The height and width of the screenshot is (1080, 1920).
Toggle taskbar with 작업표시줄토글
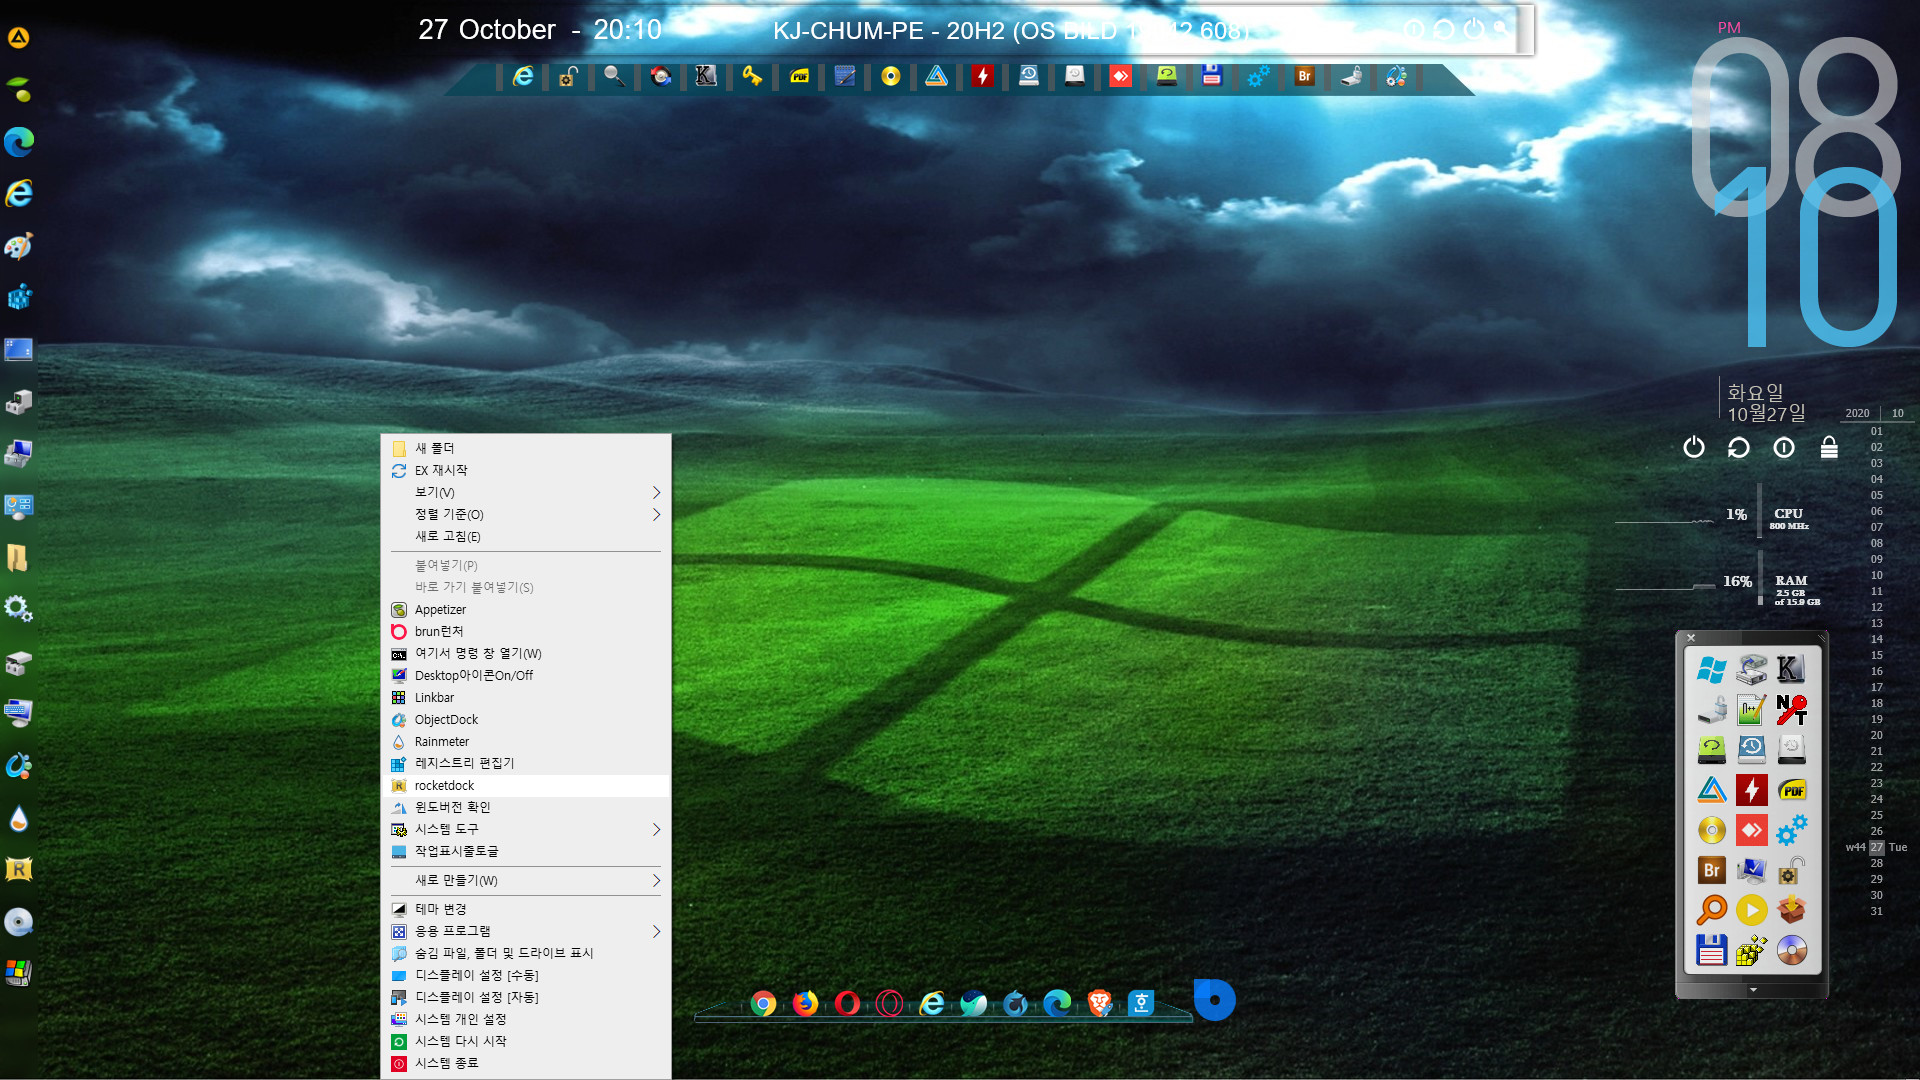point(525,851)
